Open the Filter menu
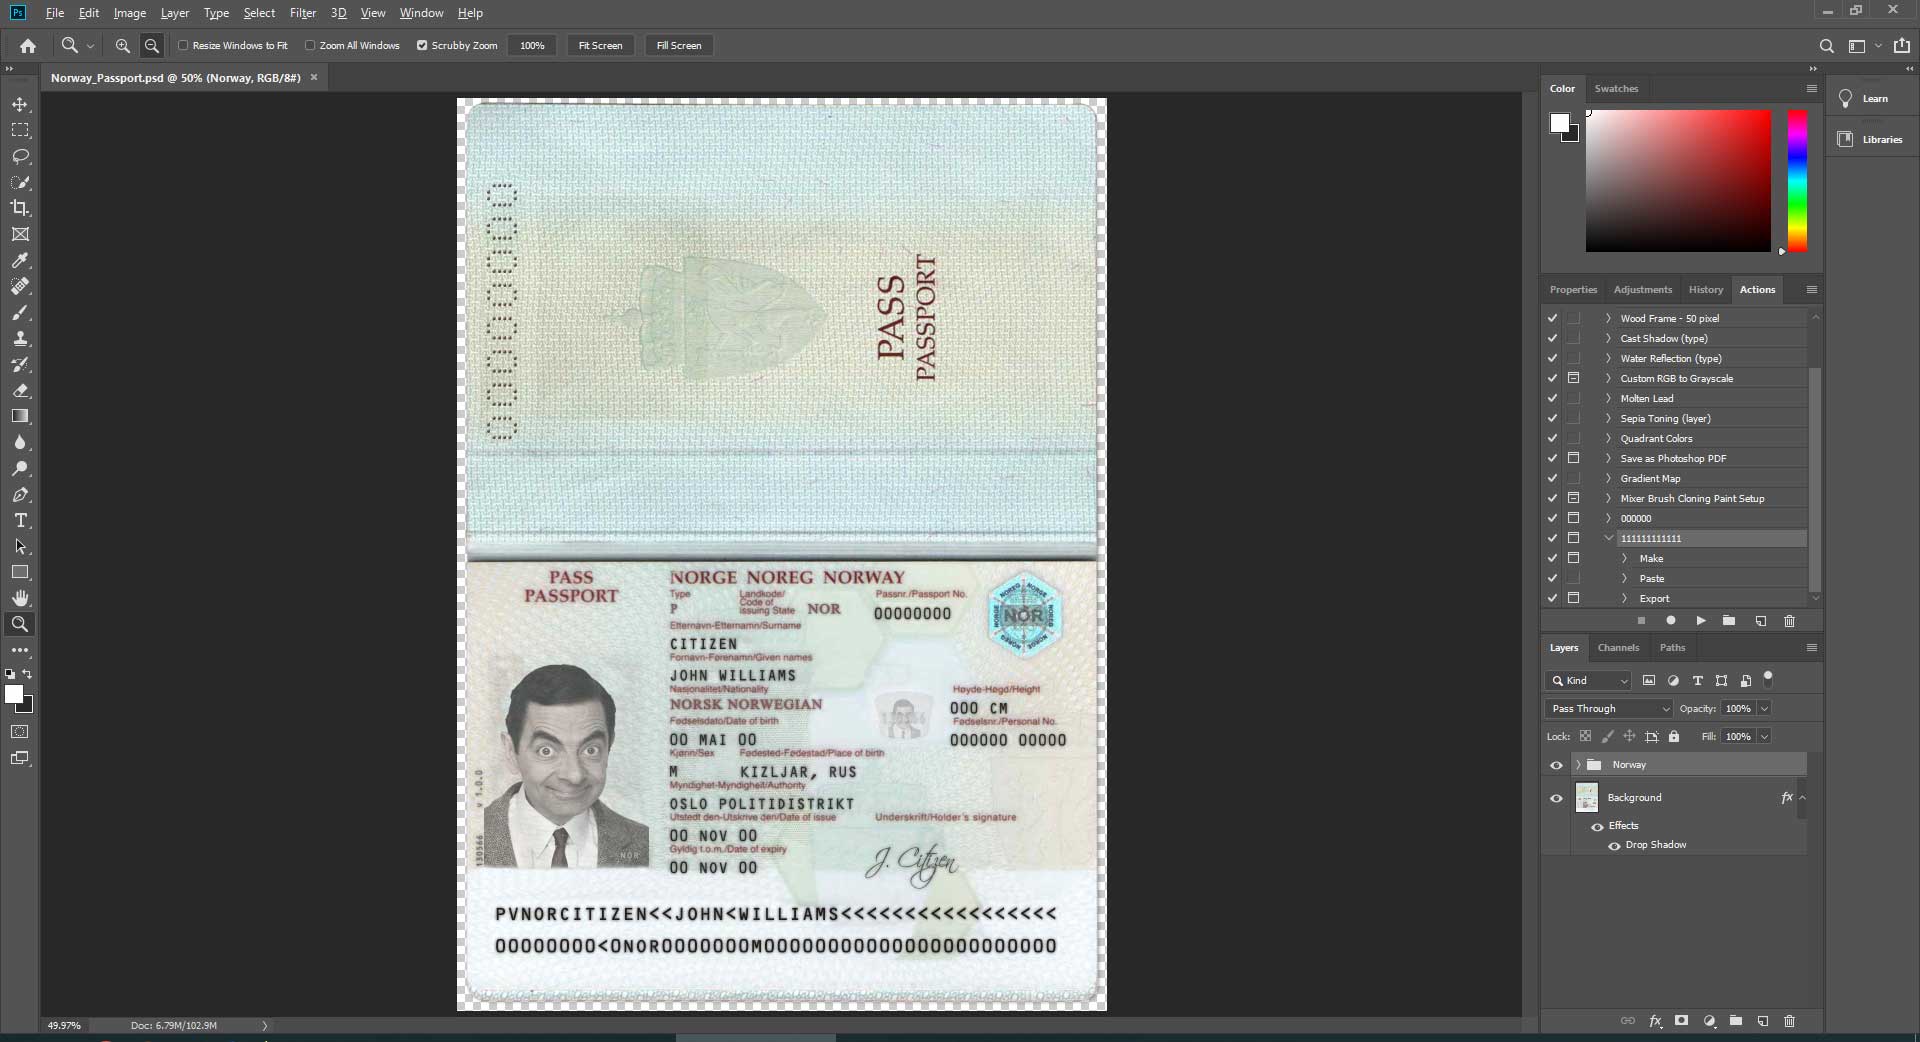The image size is (1920, 1042). (302, 13)
